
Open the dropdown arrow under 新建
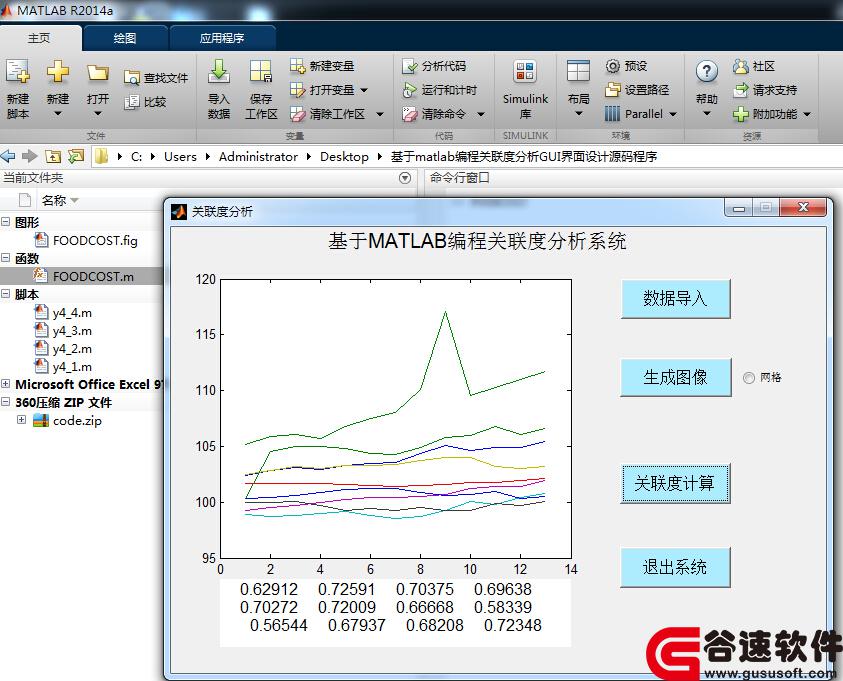[x=58, y=113]
